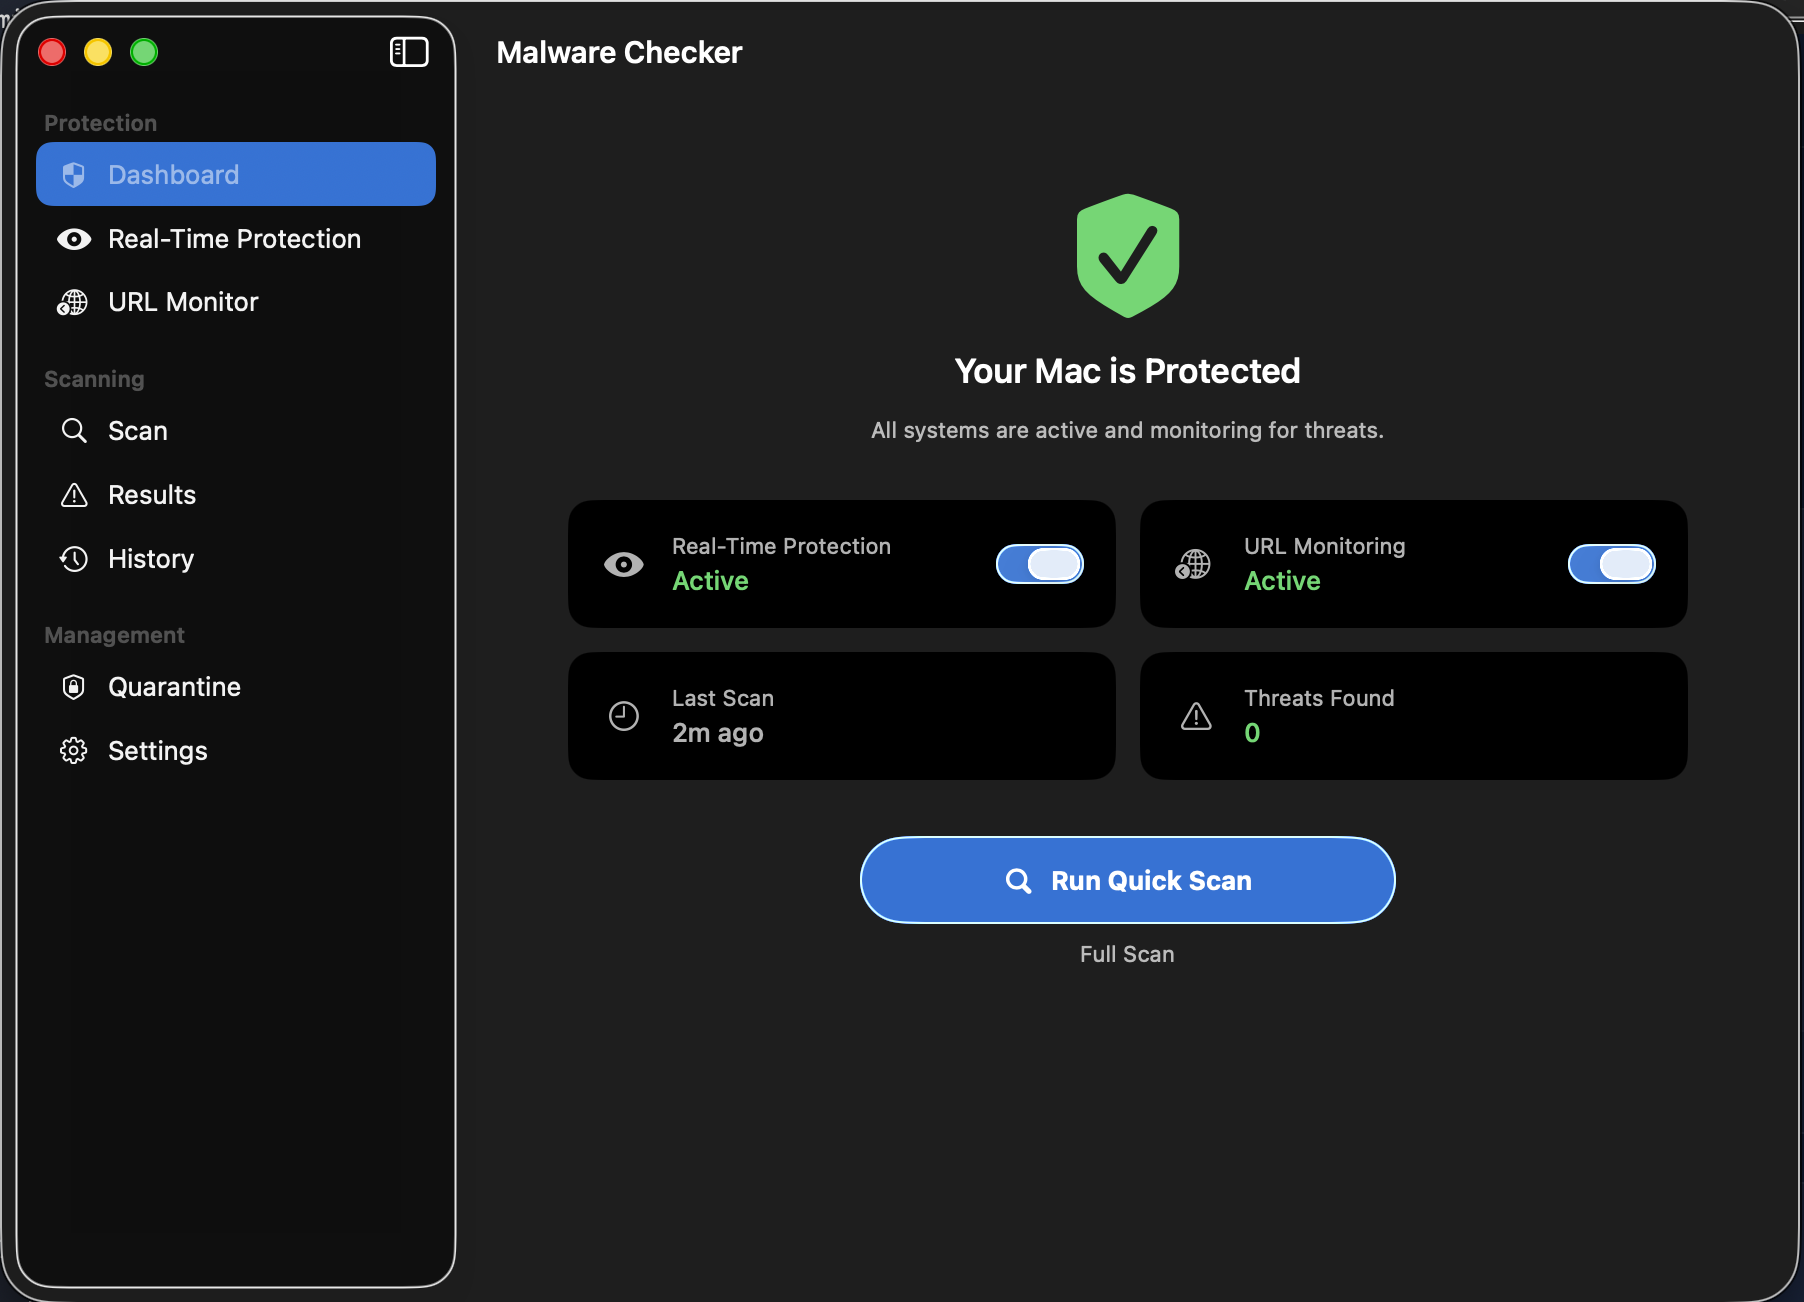
Task: Select History in the Scanning section
Action: (150, 558)
